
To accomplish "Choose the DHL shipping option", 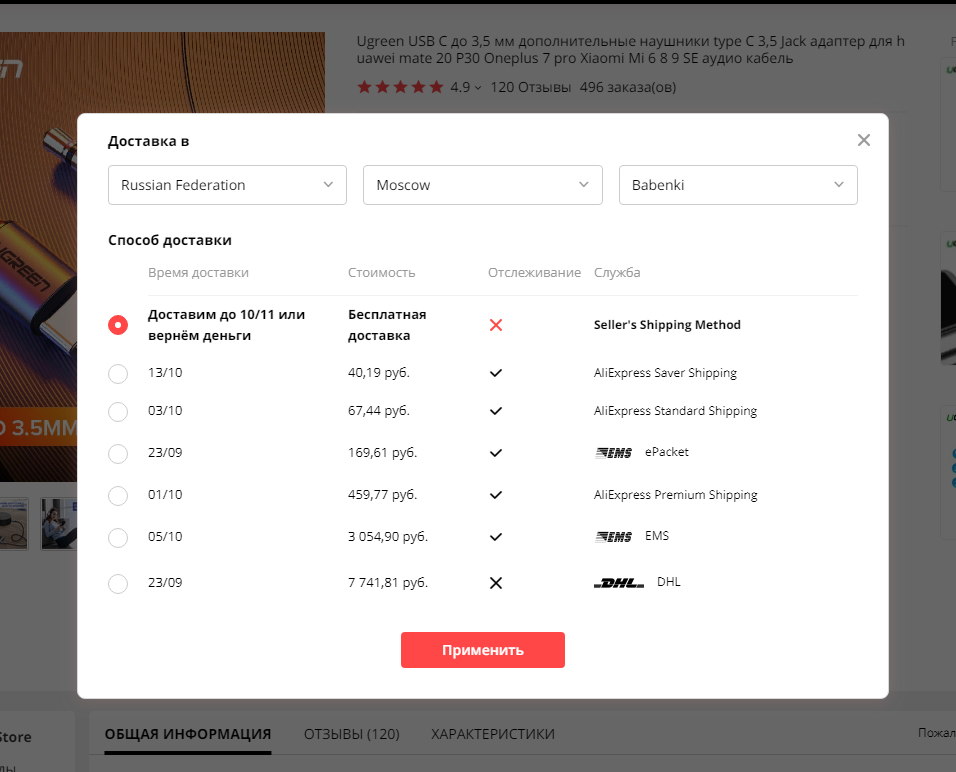I will [118, 583].
